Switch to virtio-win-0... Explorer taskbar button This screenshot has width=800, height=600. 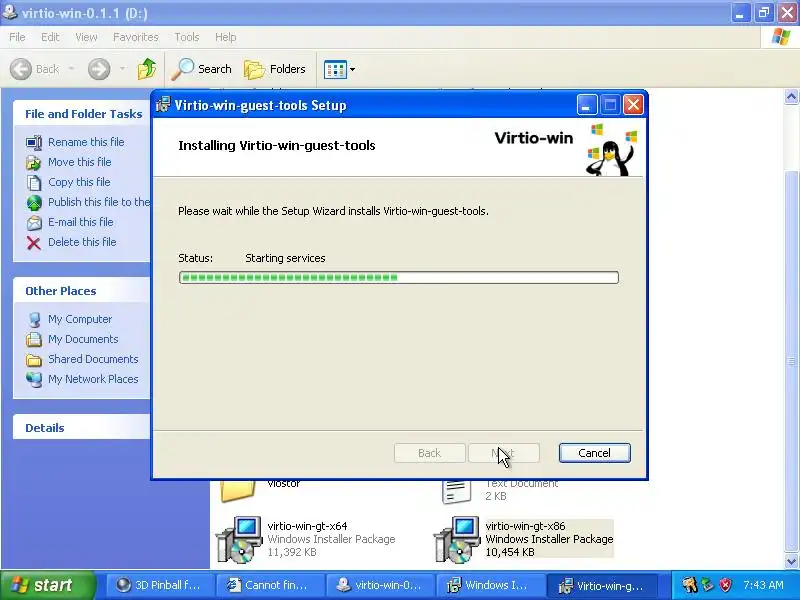(379, 585)
